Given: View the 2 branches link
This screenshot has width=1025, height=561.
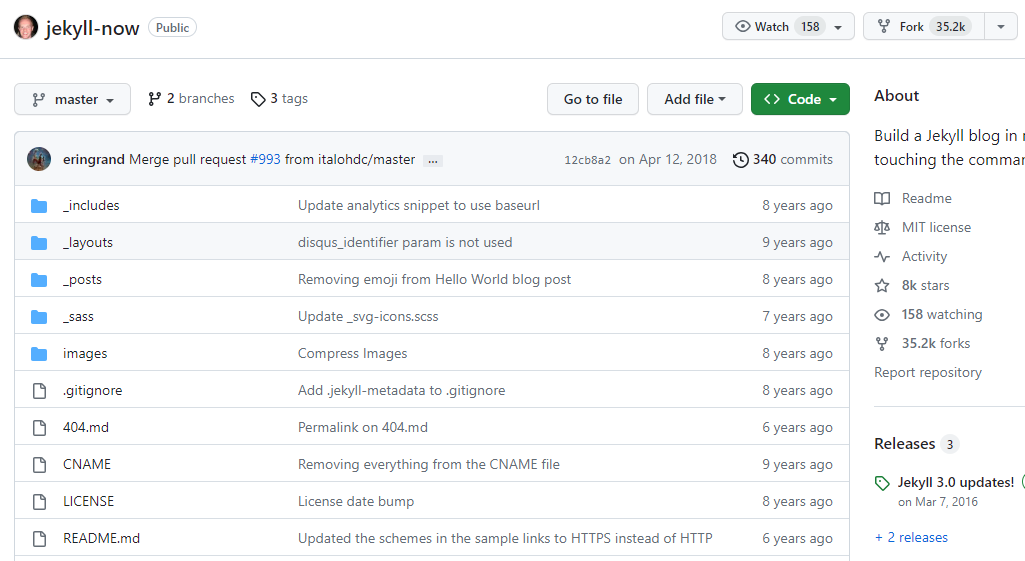Looking at the screenshot, I should point(191,99).
